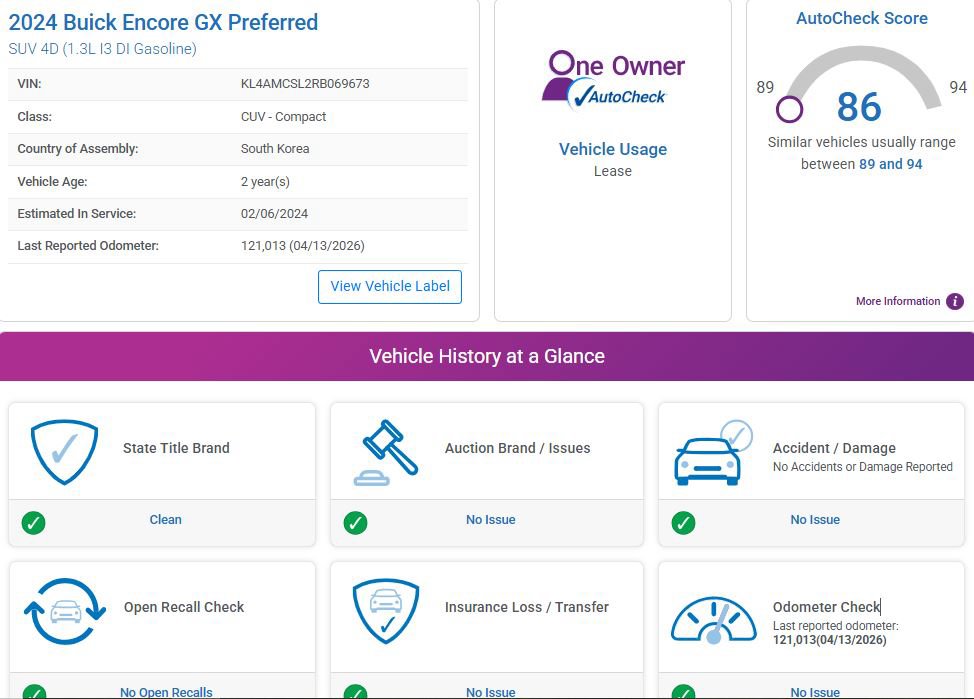
Task: Click the Vehicle Age value 2 year(s)
Action: click(265, 182)
